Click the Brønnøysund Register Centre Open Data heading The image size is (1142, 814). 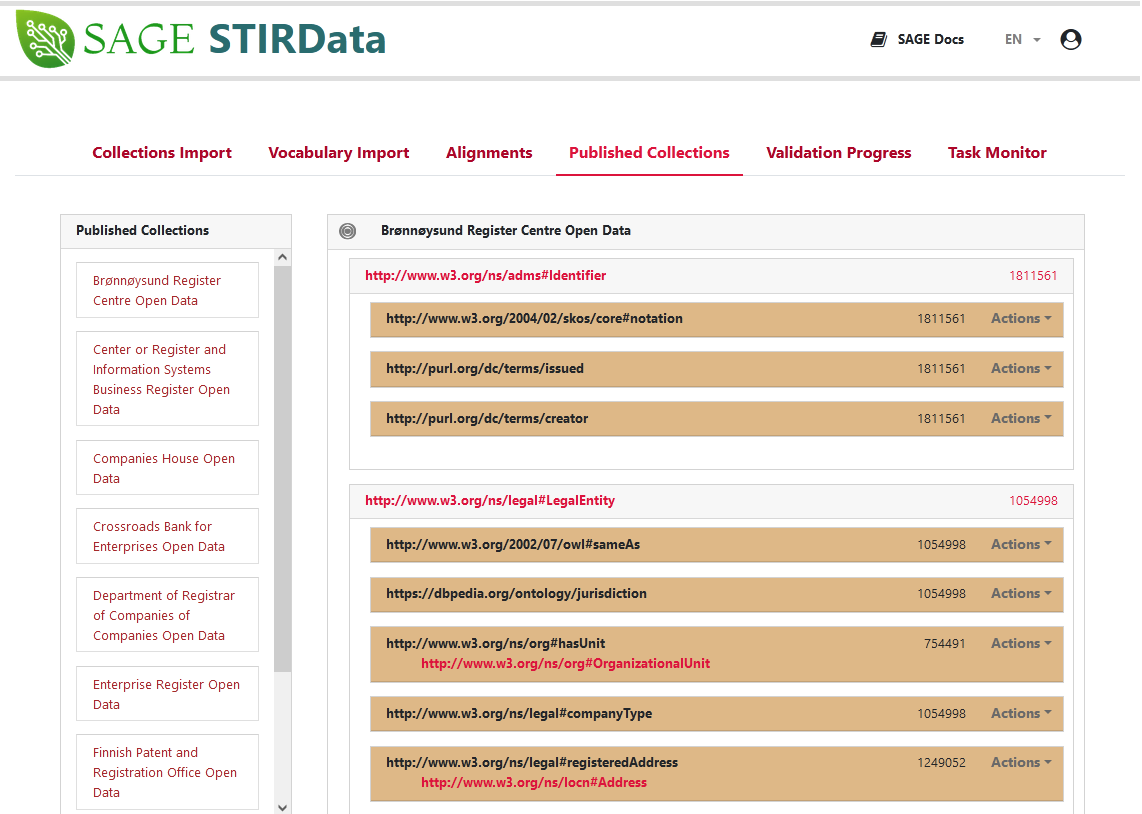point(505,231)
